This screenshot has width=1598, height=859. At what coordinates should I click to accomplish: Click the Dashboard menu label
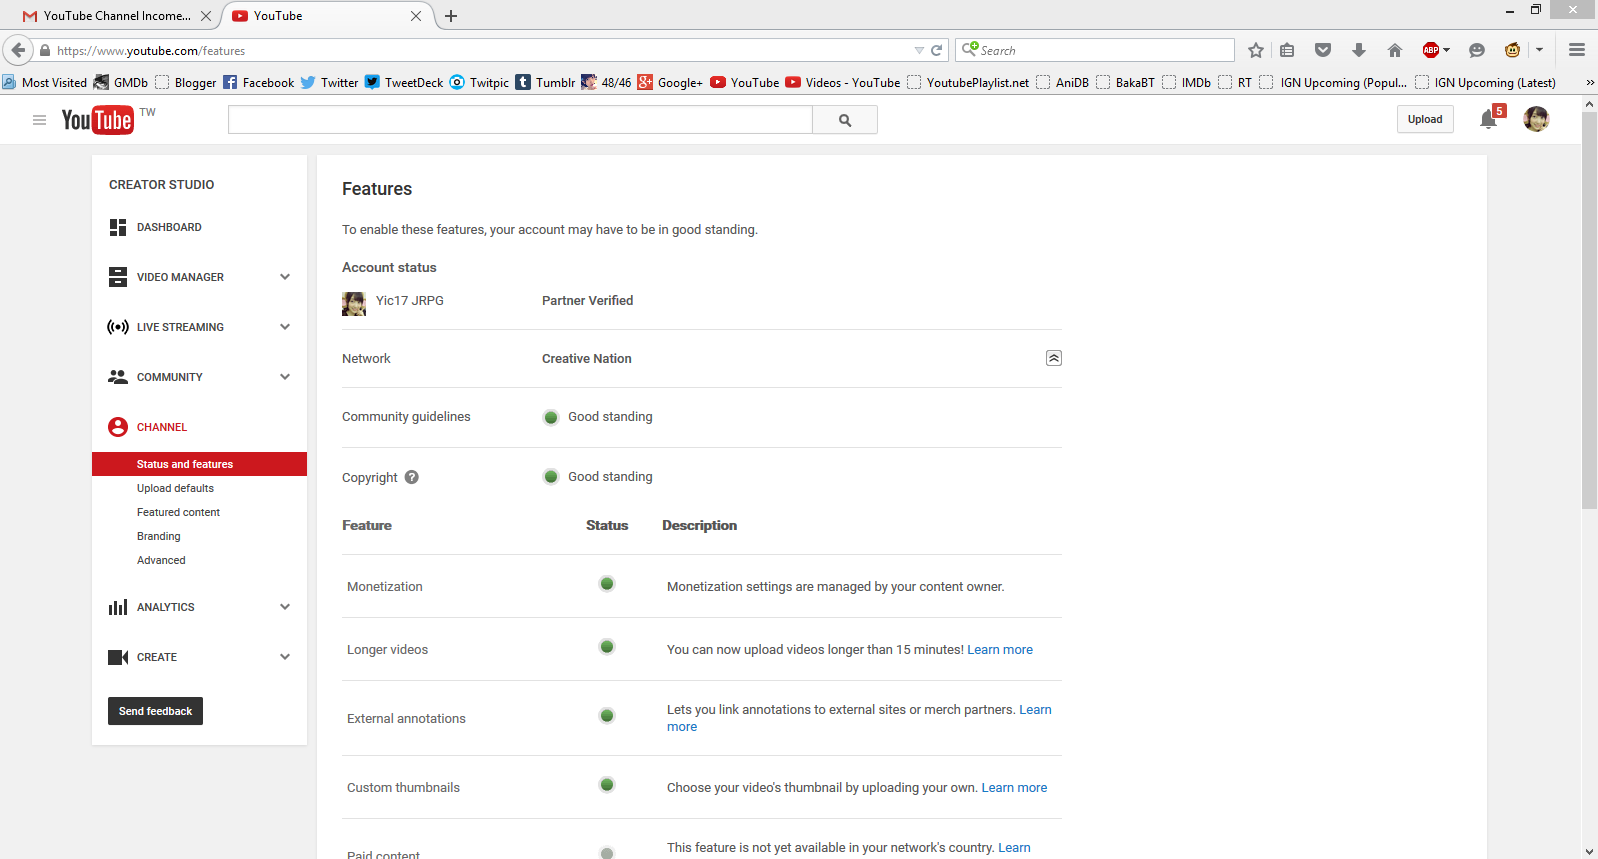point(169,227)
